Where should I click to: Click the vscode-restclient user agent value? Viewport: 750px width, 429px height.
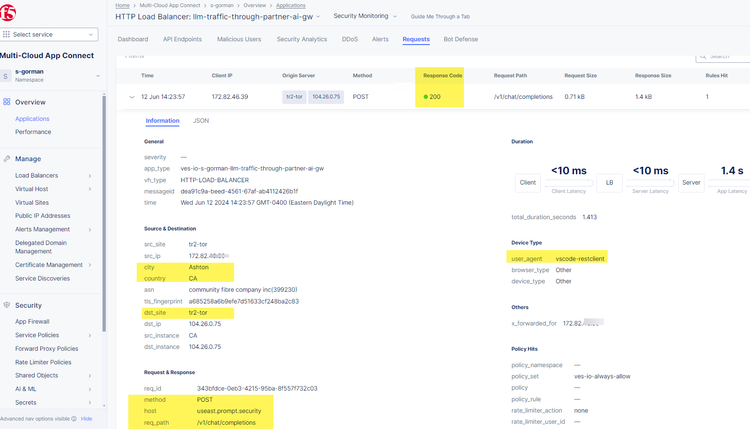point(580,259)
